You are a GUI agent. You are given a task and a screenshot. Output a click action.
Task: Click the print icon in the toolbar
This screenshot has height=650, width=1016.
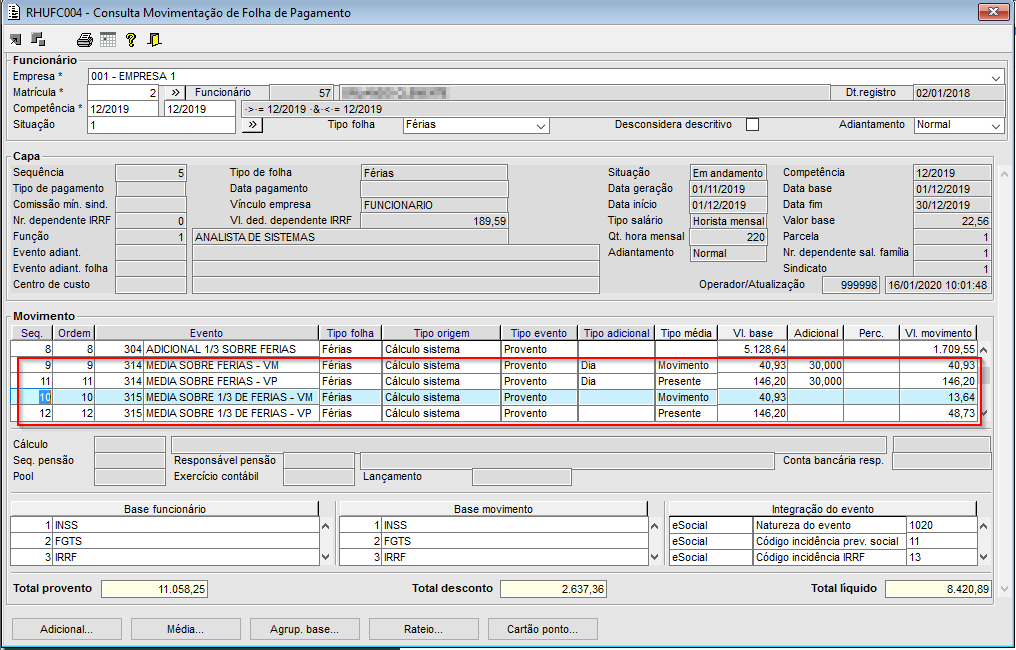point(85,40)
